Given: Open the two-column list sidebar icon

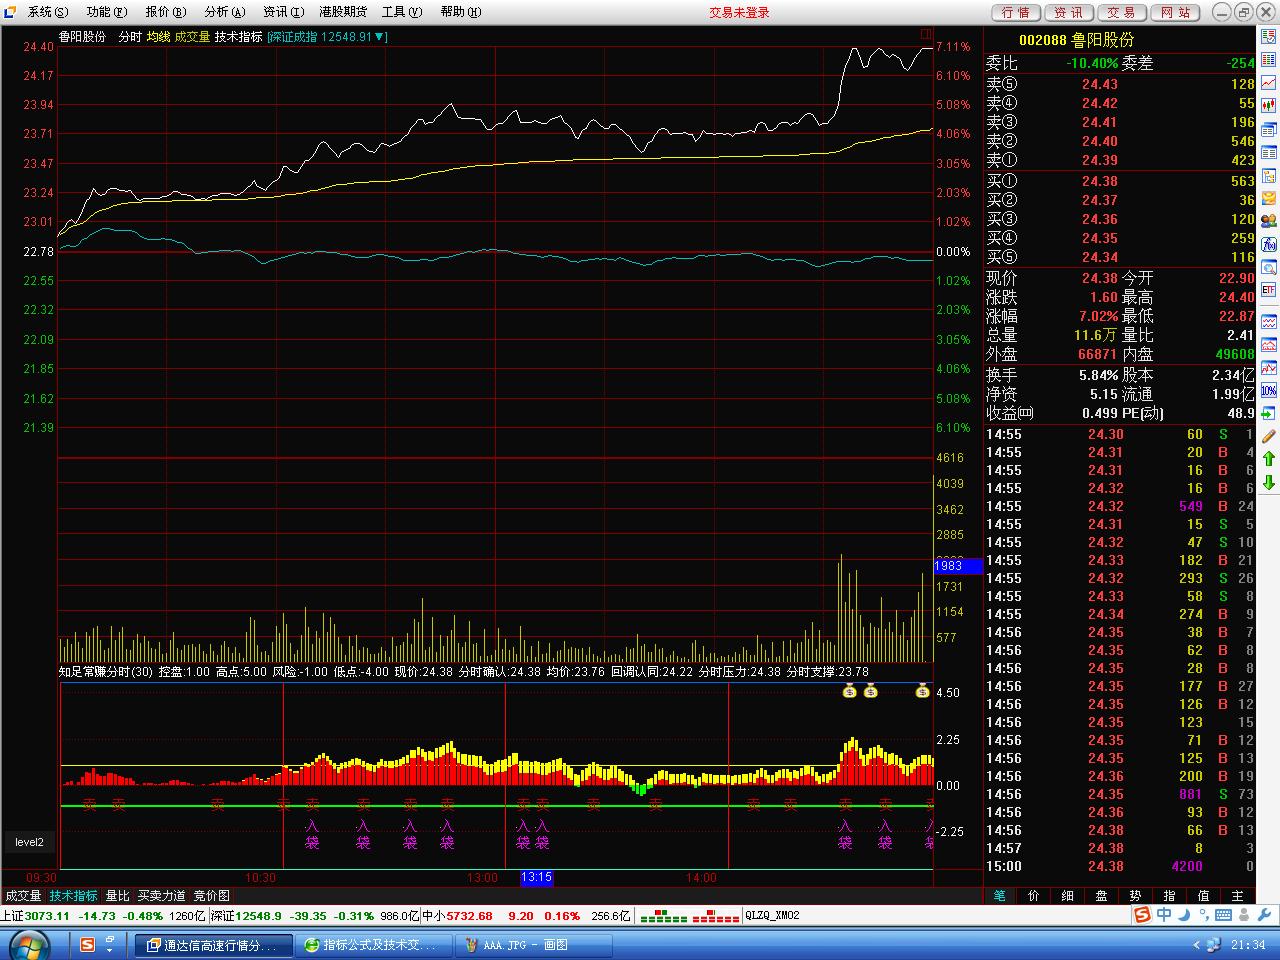Looking at the screenshot, I should tap(1269, 153).
